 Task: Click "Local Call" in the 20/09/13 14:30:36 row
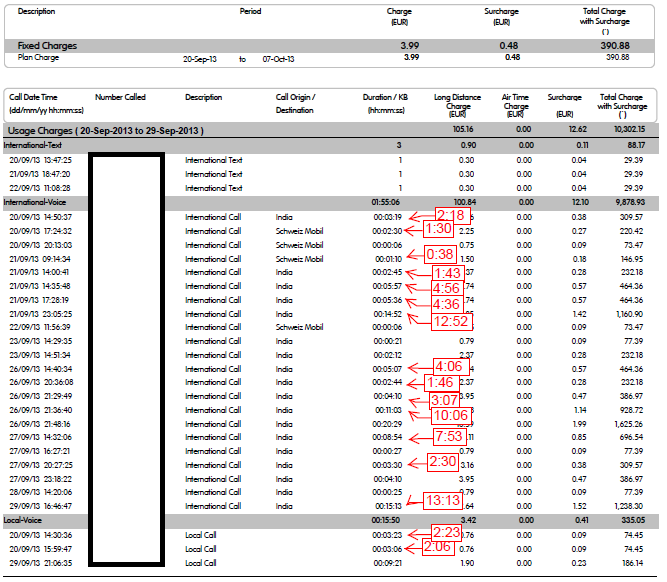pos(200,535)
